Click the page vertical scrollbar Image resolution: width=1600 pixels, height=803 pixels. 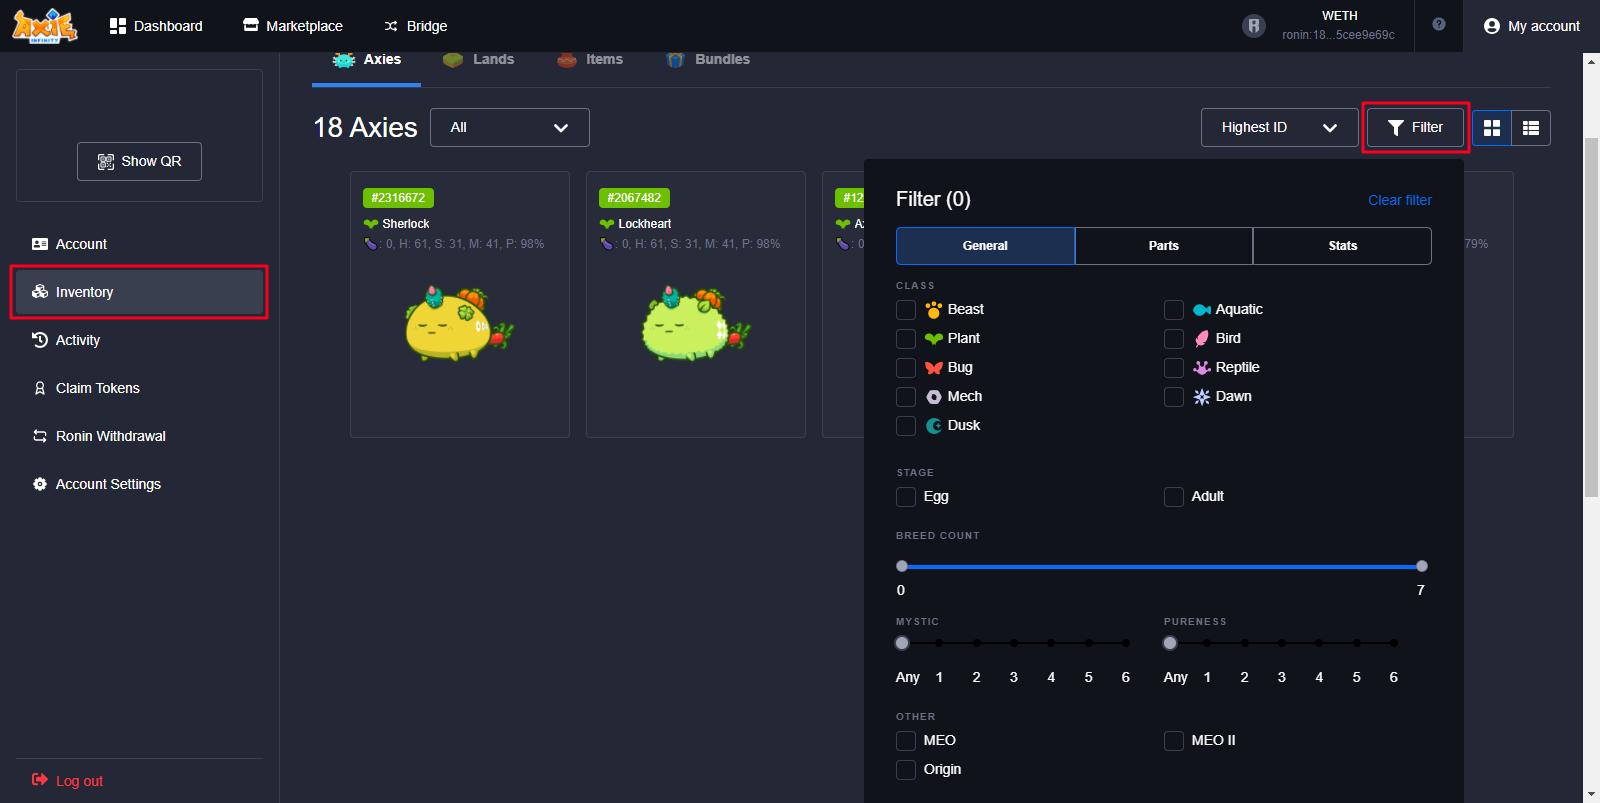(x=1591, y=318)
